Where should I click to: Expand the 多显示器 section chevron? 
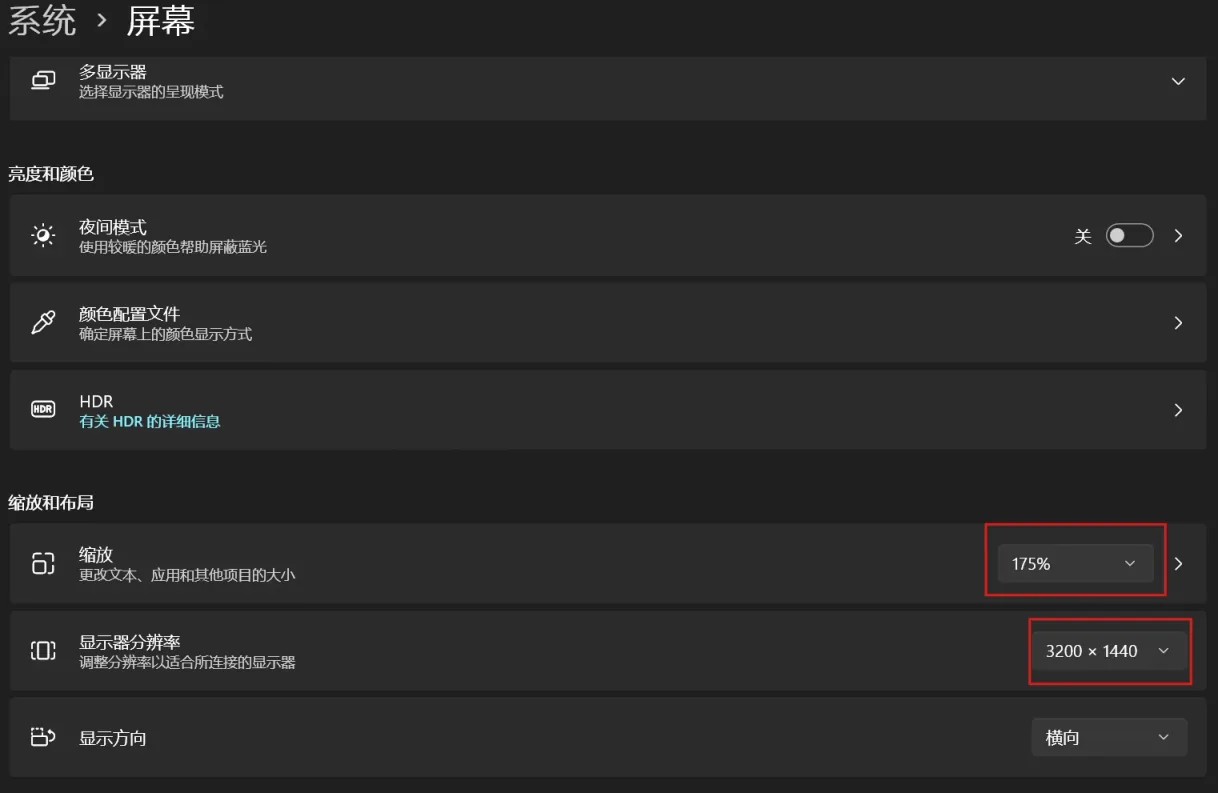point(1178,81)
